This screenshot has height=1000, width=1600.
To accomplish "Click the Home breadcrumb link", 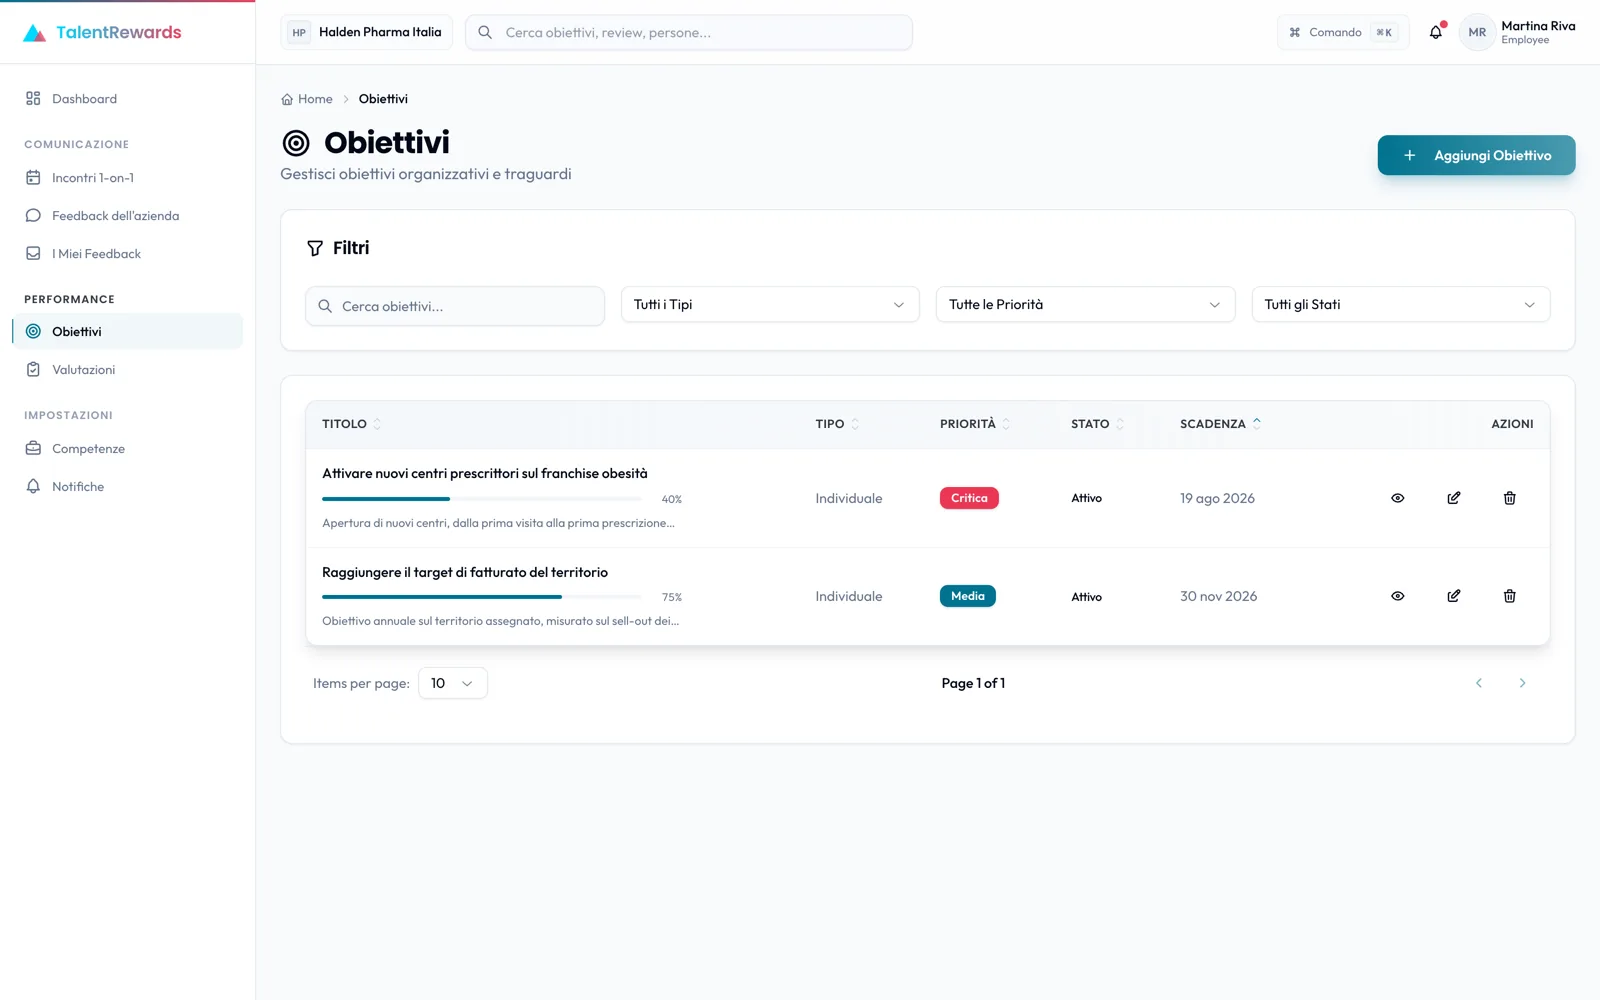I will pos(307,99).
